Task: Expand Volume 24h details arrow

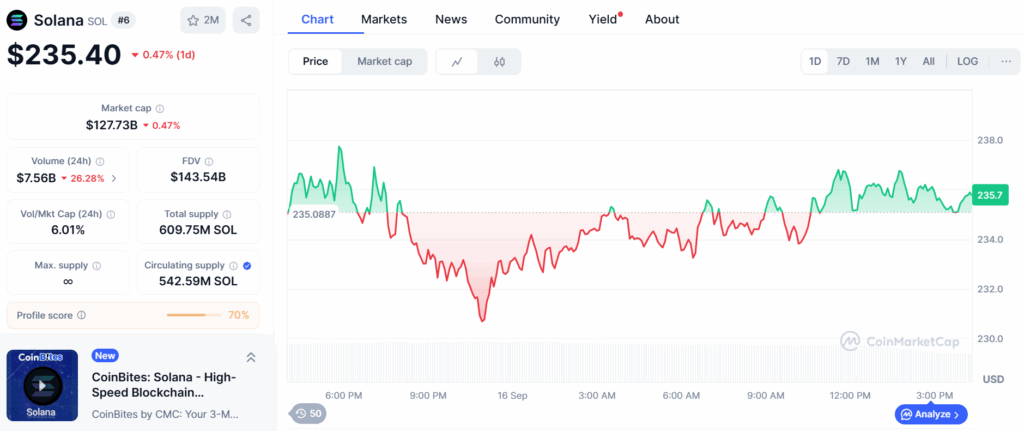Action: point(114,178)
